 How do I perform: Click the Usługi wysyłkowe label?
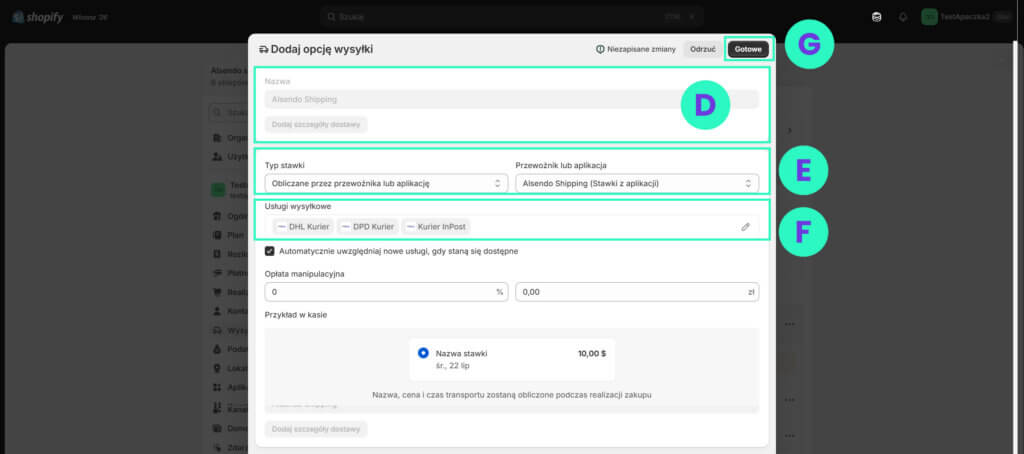coord(298,206)
